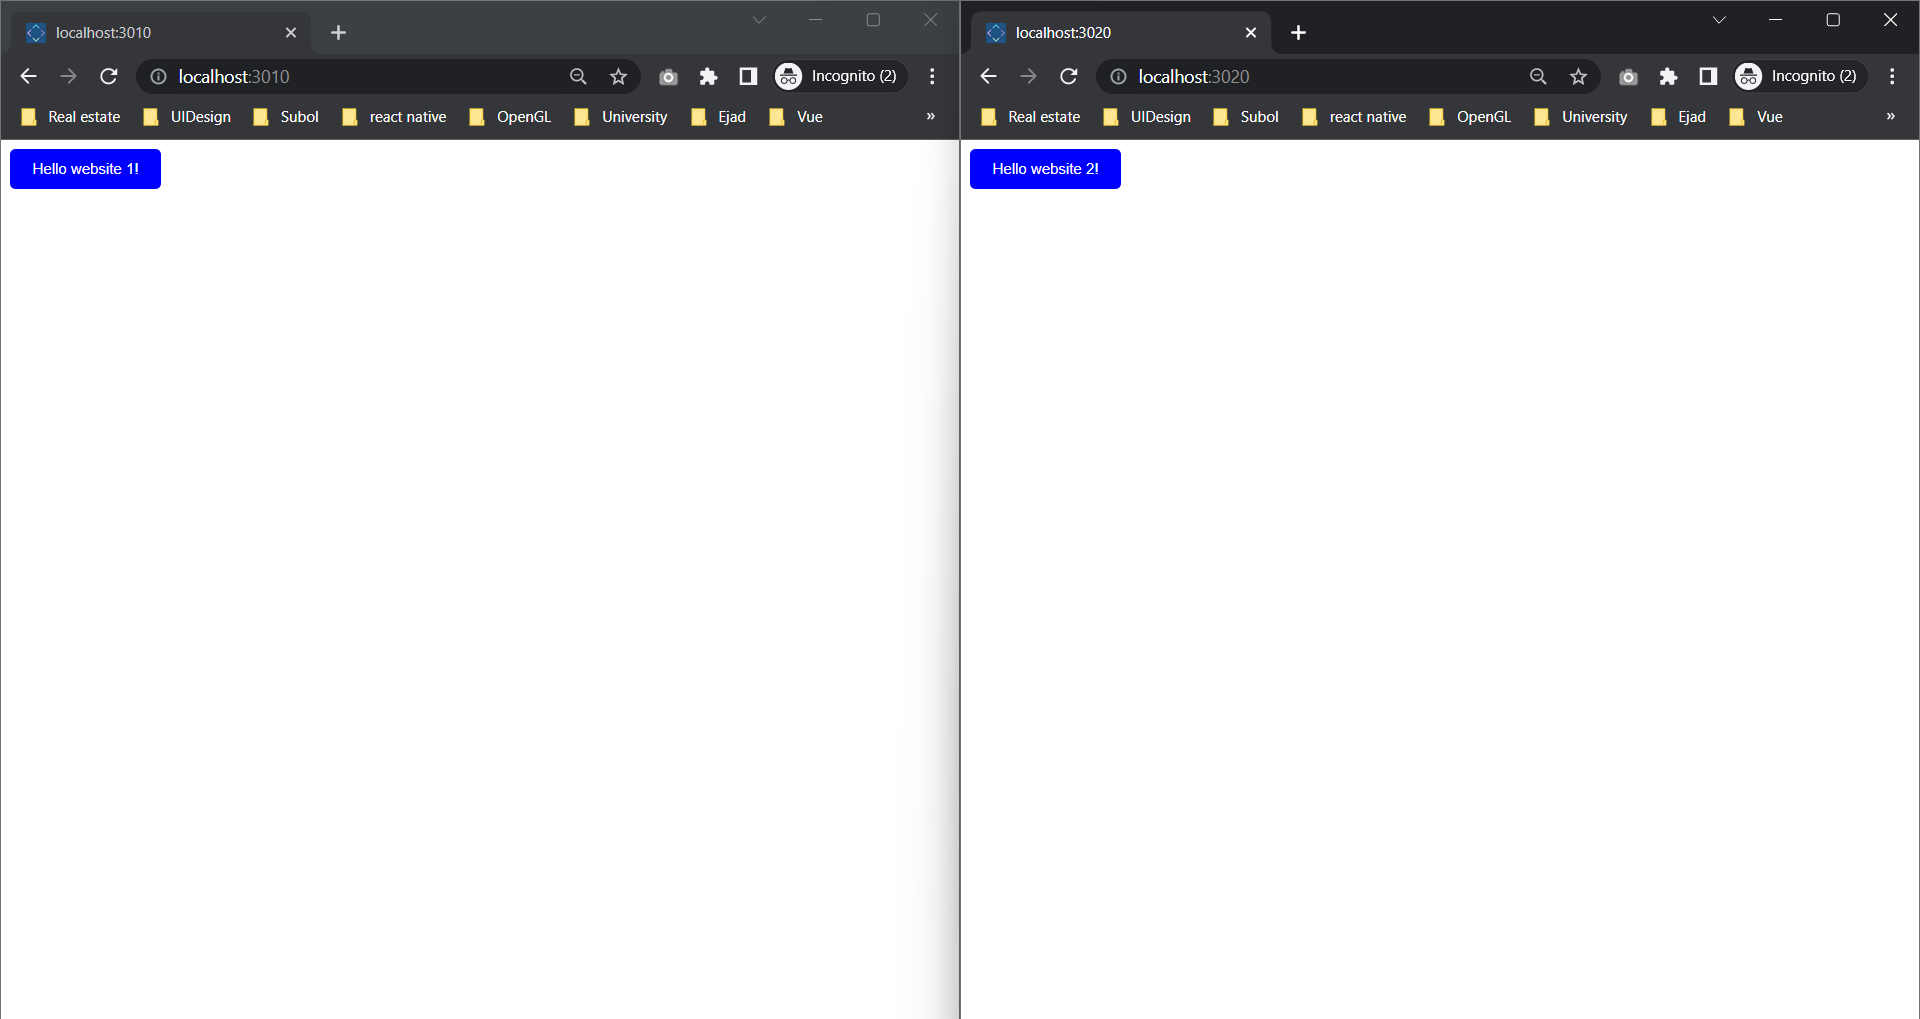Open new tab in right browser window
Image resolution: width=1920 pixels, height=1019 pixels.
coord(1298,33)
